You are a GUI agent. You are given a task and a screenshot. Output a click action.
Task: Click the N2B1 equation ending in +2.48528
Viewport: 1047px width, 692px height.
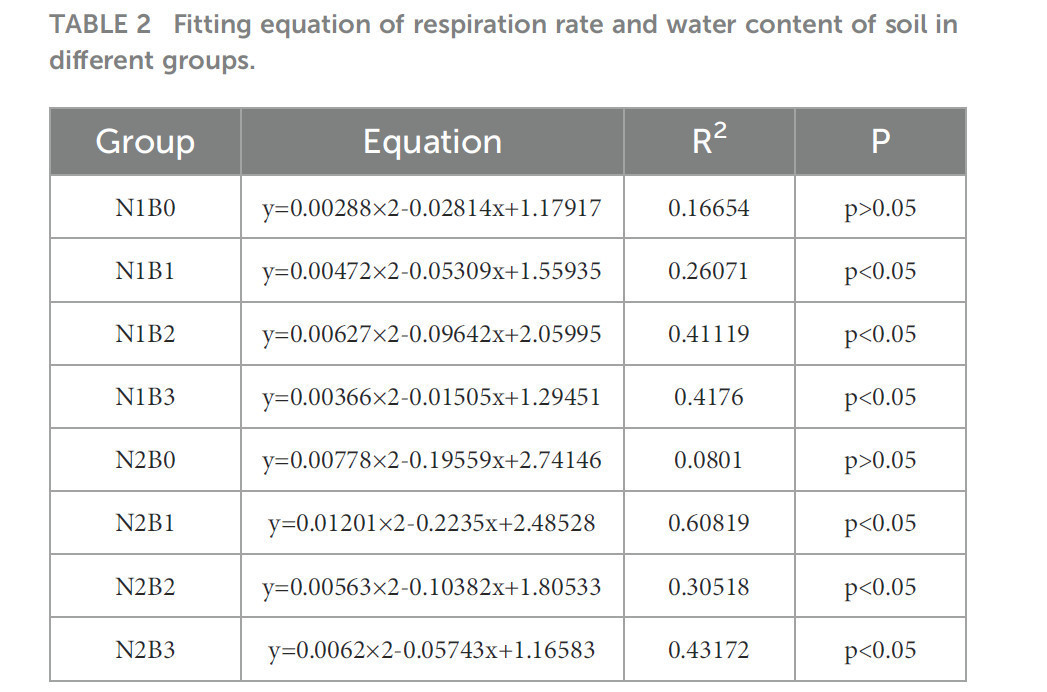432,523
